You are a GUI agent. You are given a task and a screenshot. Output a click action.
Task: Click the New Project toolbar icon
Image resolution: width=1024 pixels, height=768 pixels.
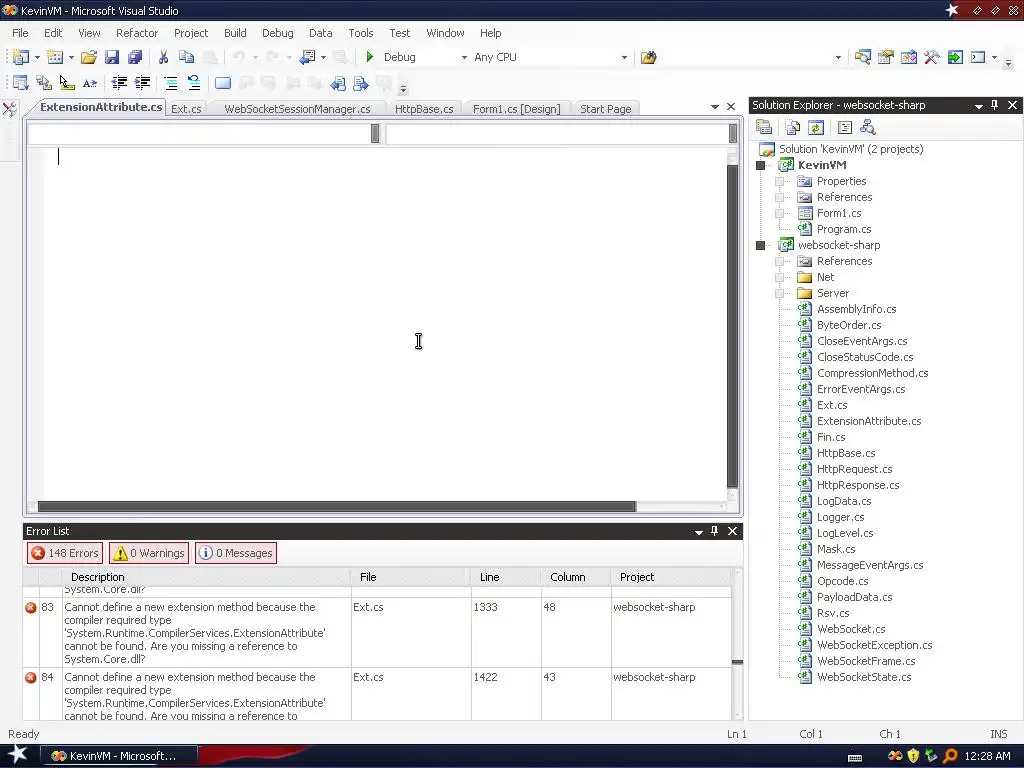20,57
